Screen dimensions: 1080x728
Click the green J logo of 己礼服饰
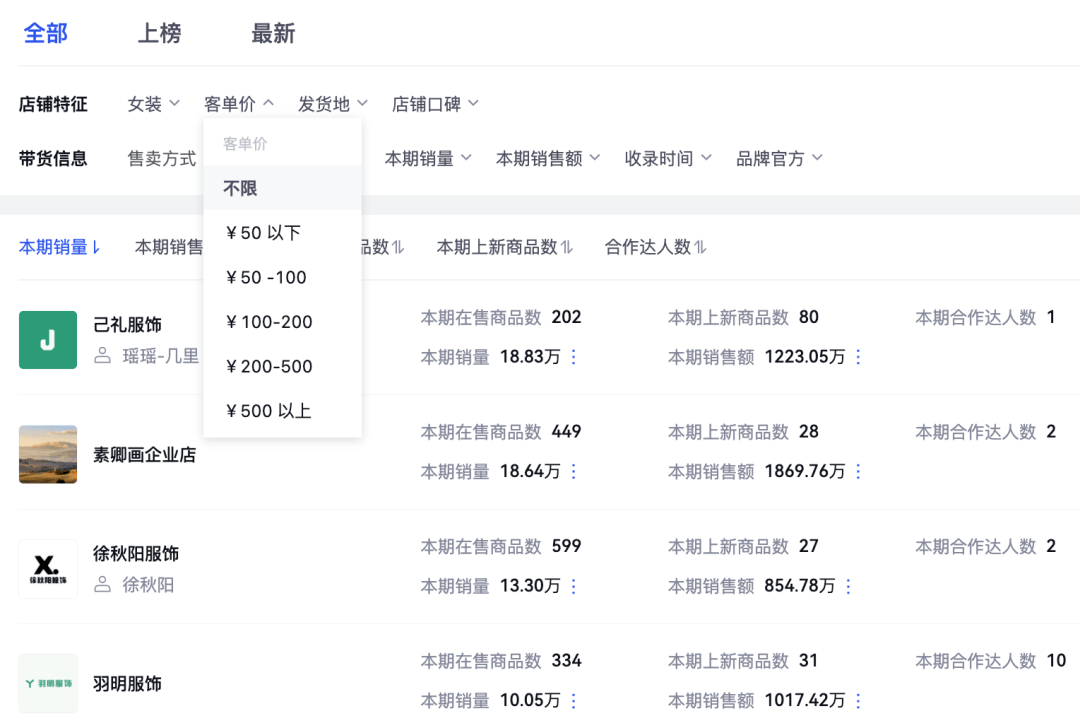(48, 340)
